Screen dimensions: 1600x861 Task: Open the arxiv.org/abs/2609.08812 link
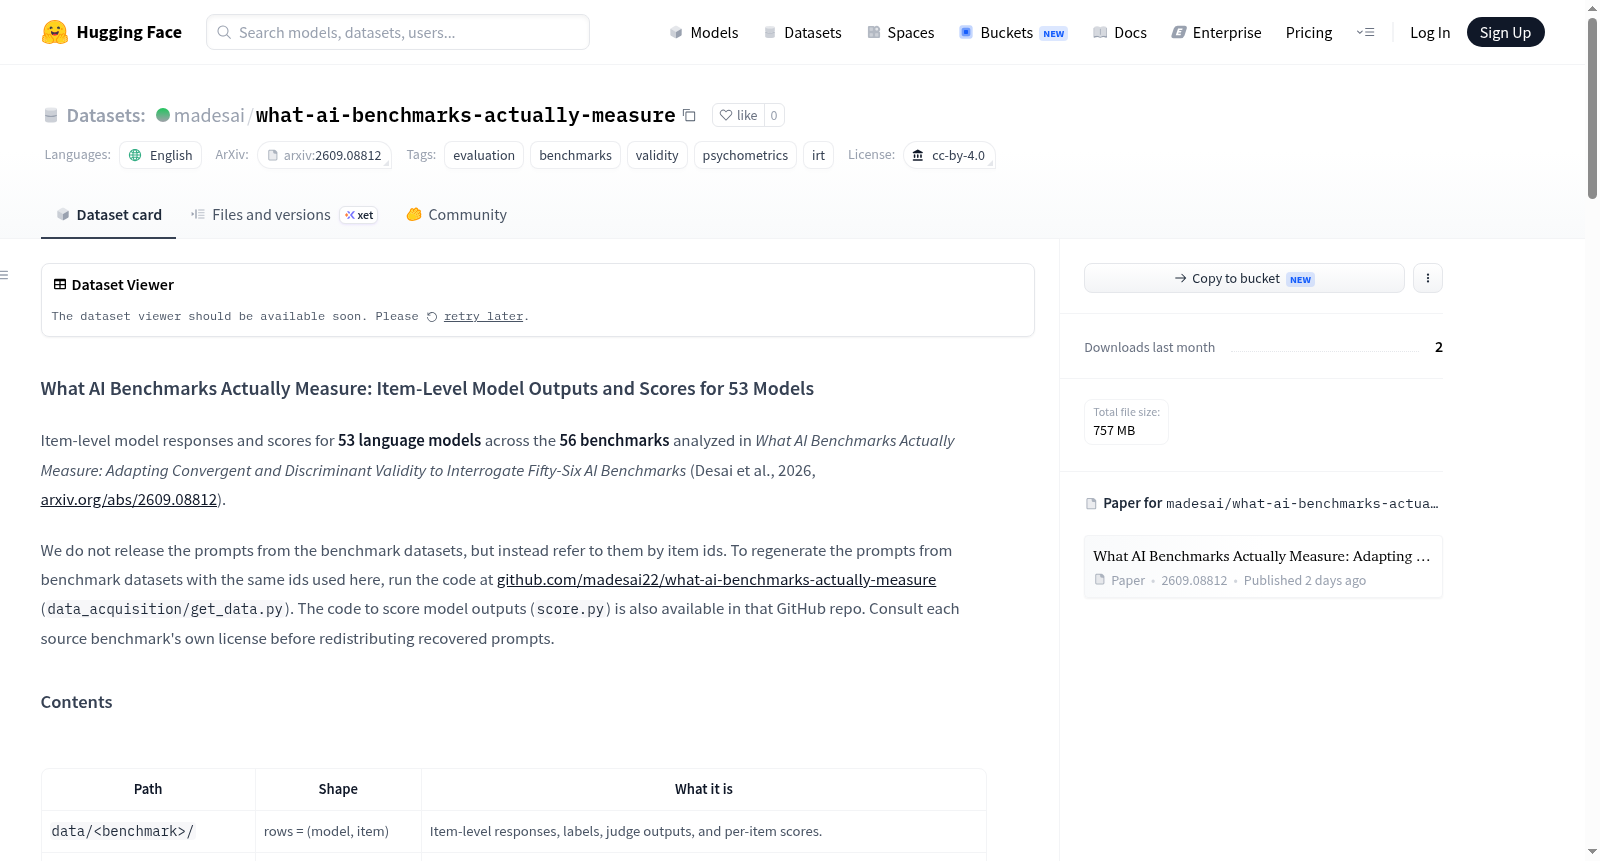pyautogui.click(x=129, y=500)
